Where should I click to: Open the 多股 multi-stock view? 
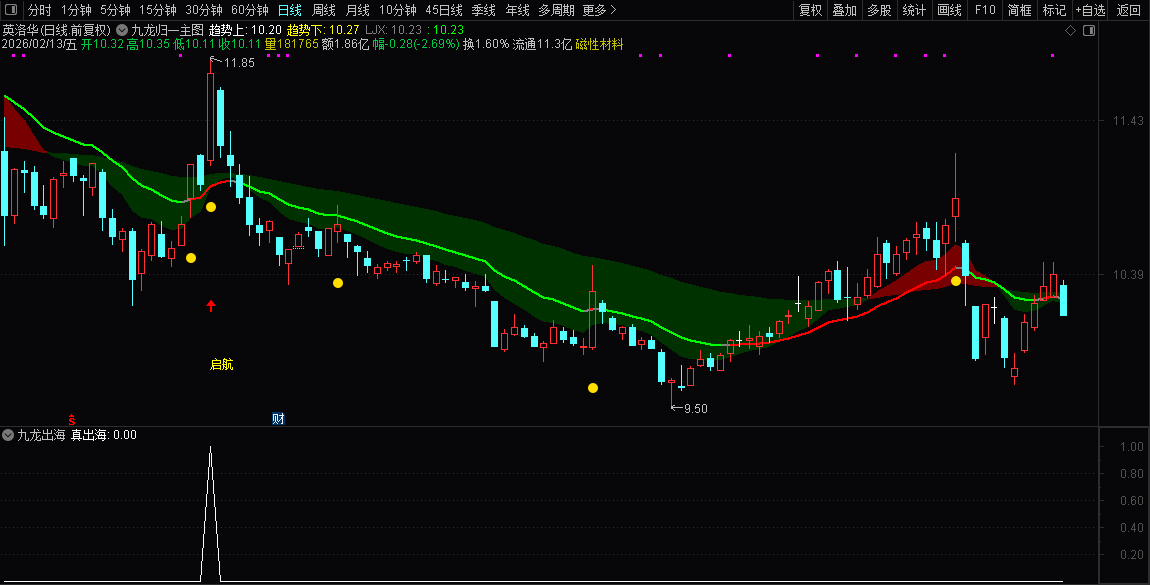point(879,10)
